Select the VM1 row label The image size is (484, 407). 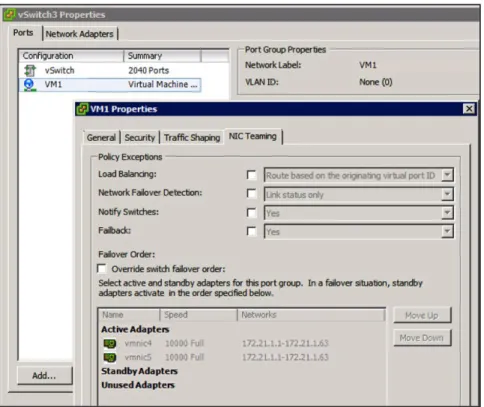(x=53, y=84)
